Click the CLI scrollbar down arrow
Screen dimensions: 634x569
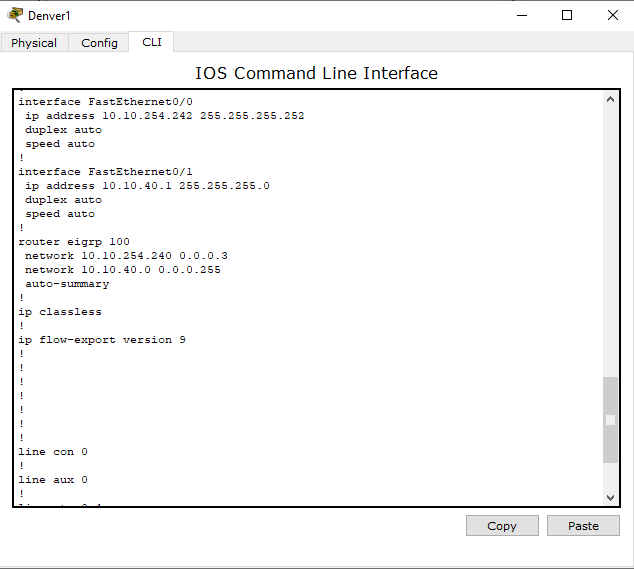click(610, 497)
